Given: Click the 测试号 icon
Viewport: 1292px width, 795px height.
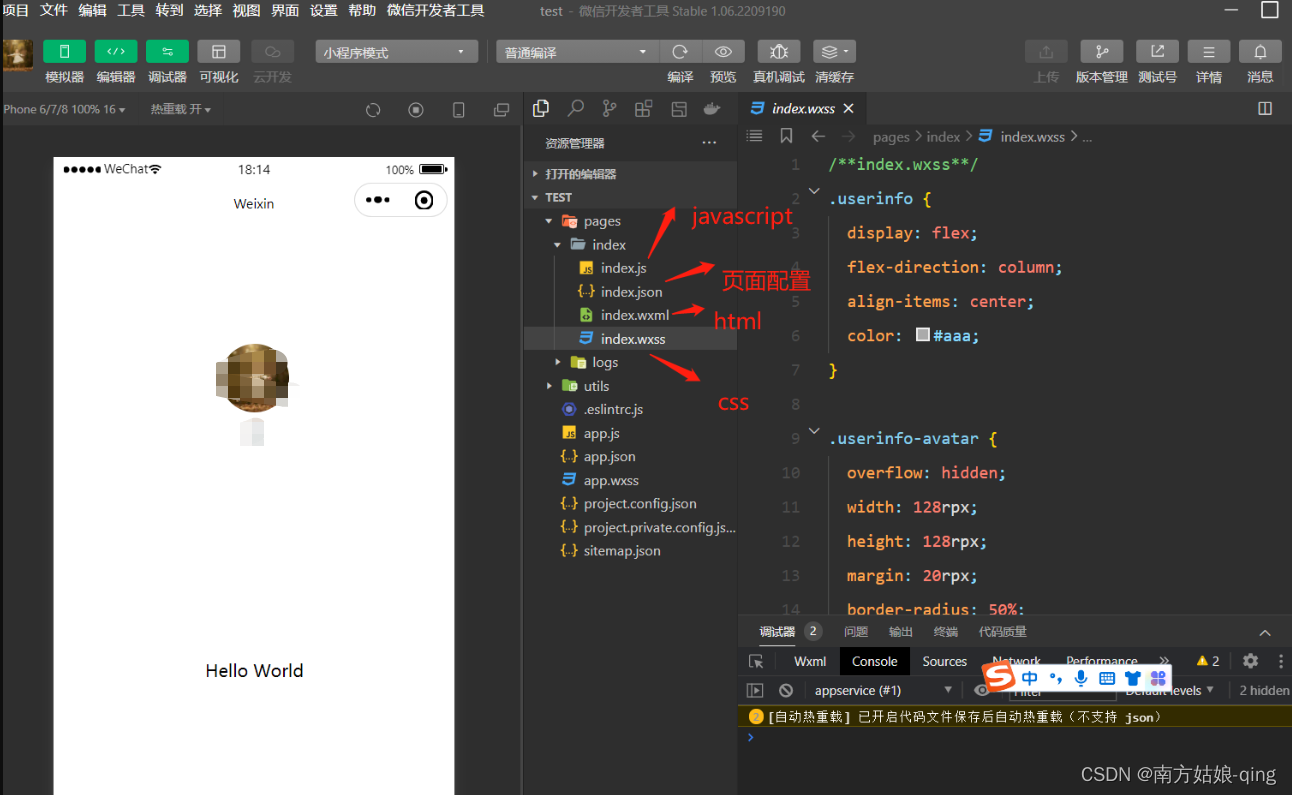Looking at the screenshot, I should click(1157, 52).
